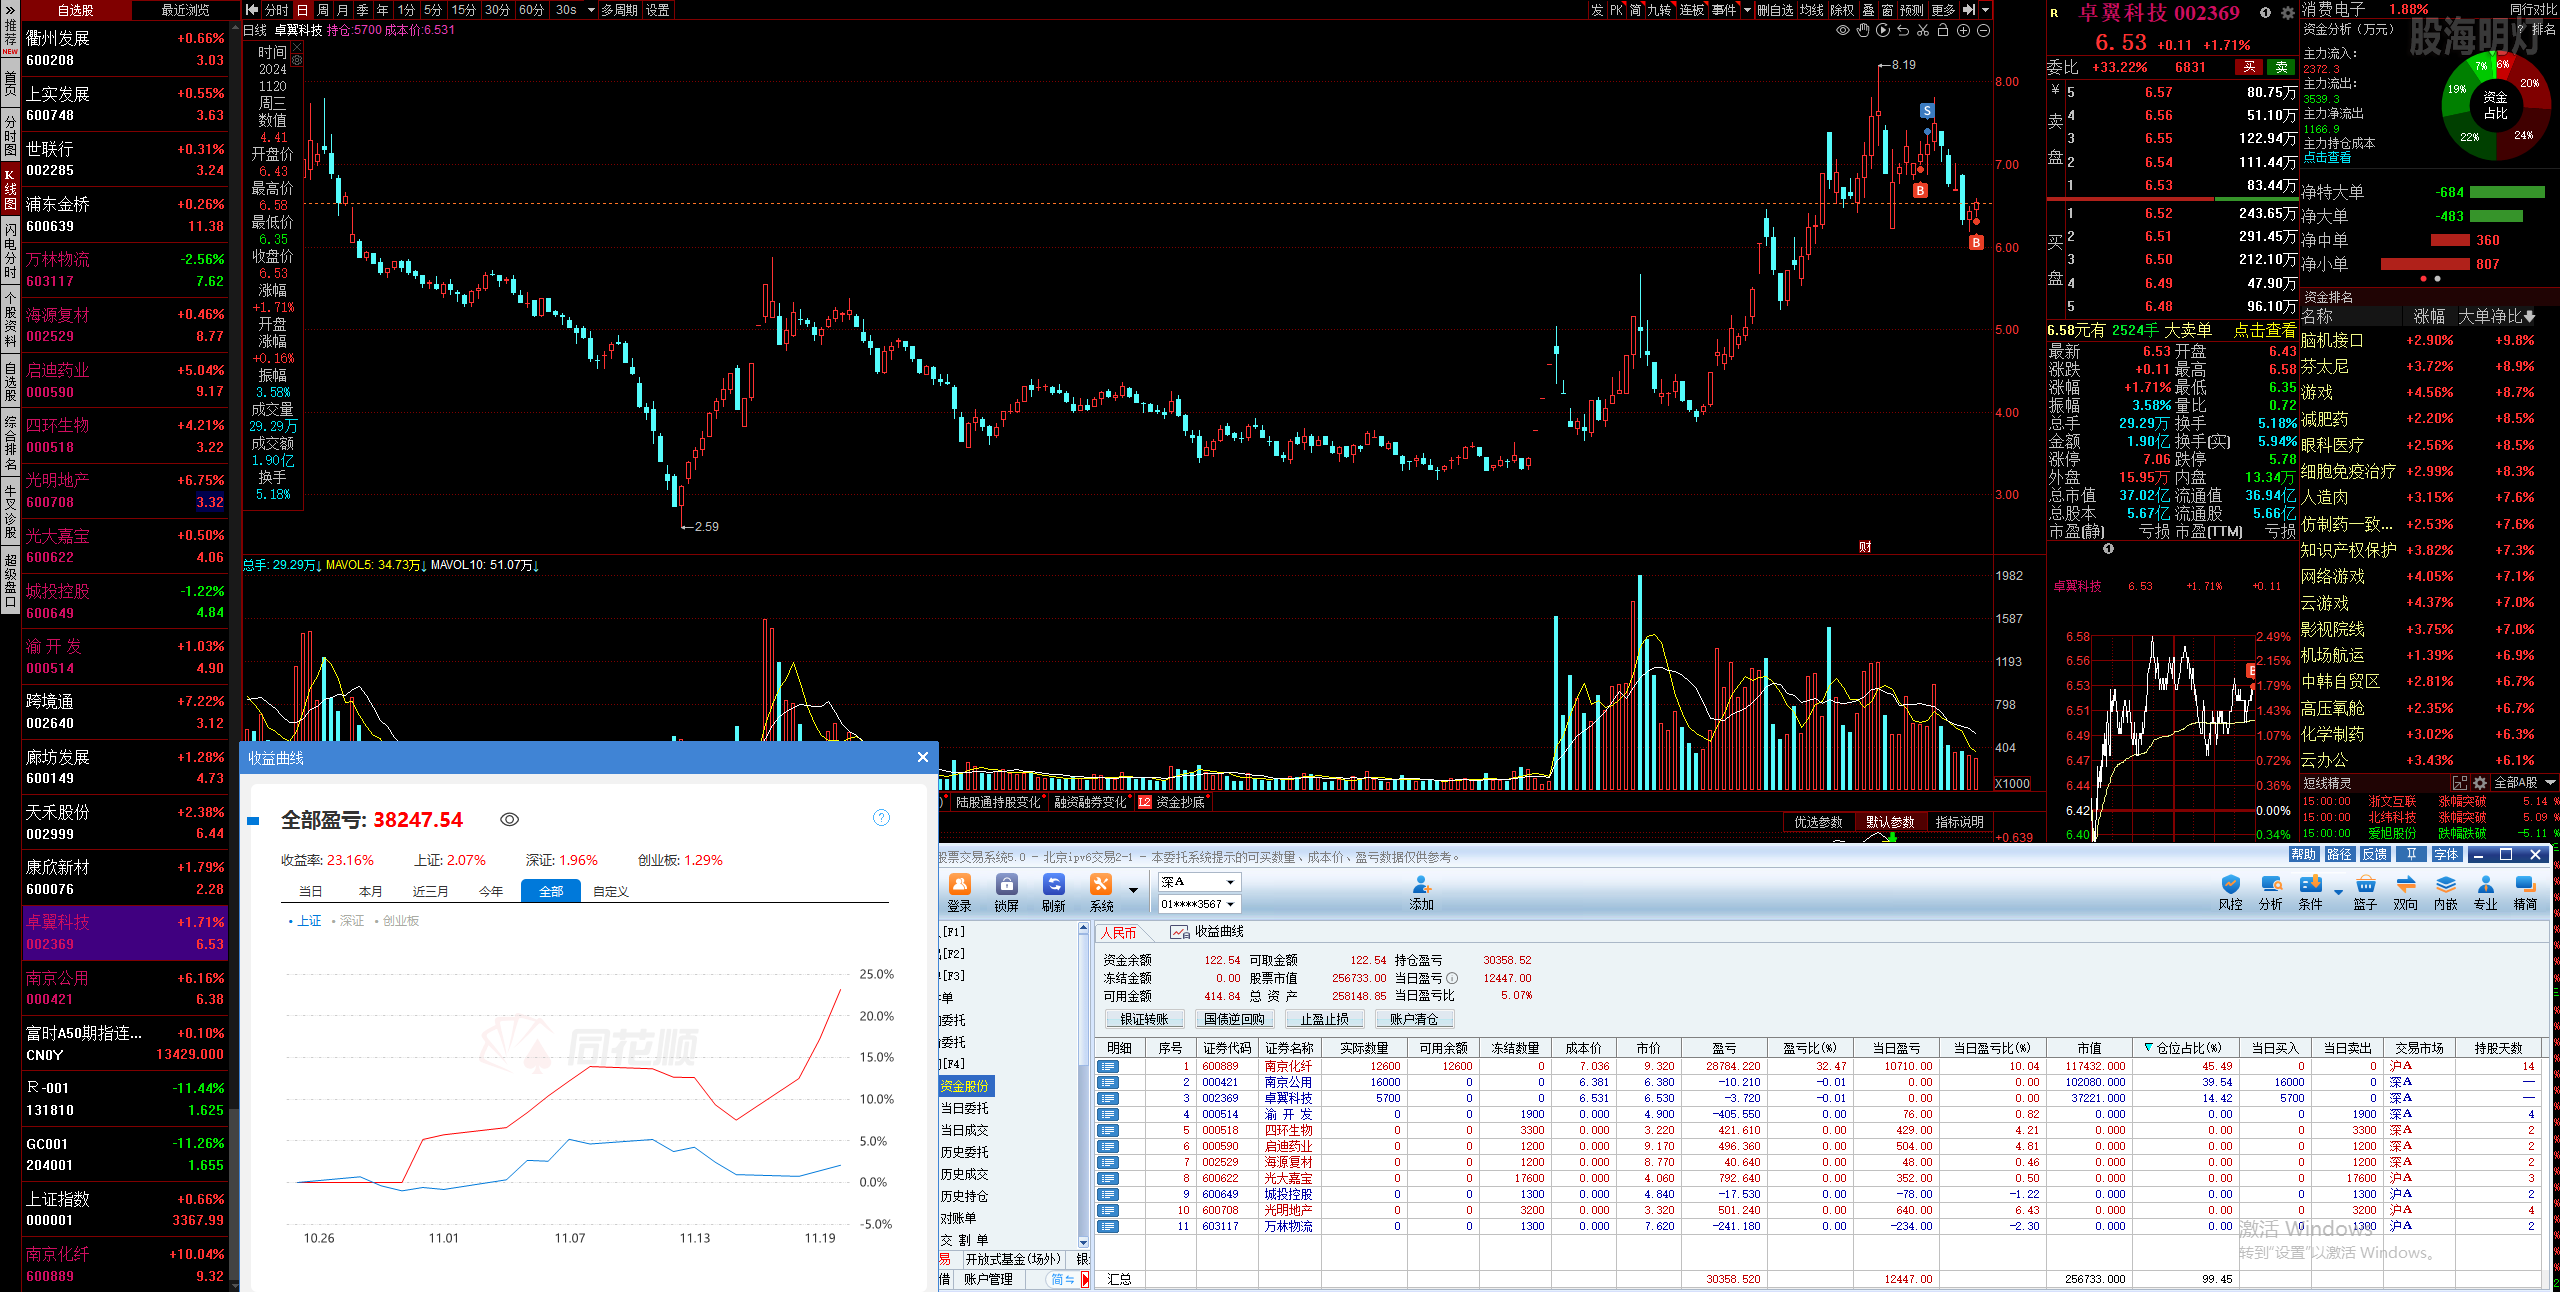2560x1292 pixels.
Task: Toggle 上证 index line in profit chart legend
Action: click(x=305, y=921)
